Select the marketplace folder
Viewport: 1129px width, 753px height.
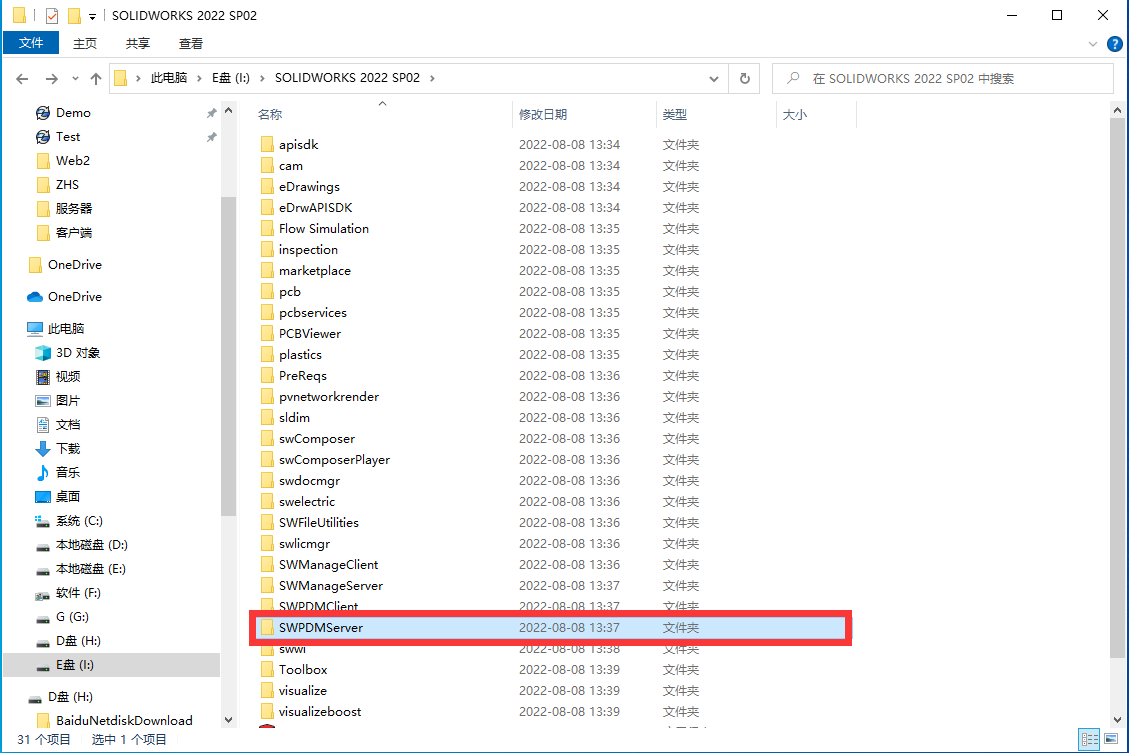(315, 271)
